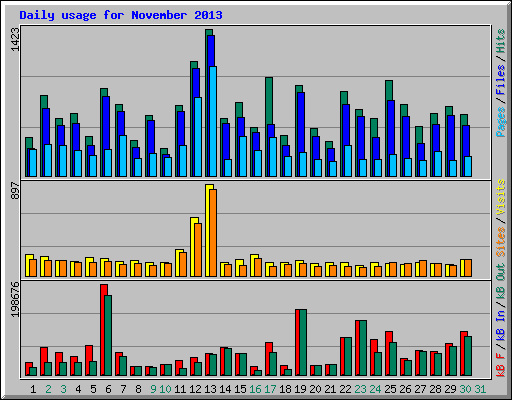Click day 19 on the x-axis

(x=300, y=389)
